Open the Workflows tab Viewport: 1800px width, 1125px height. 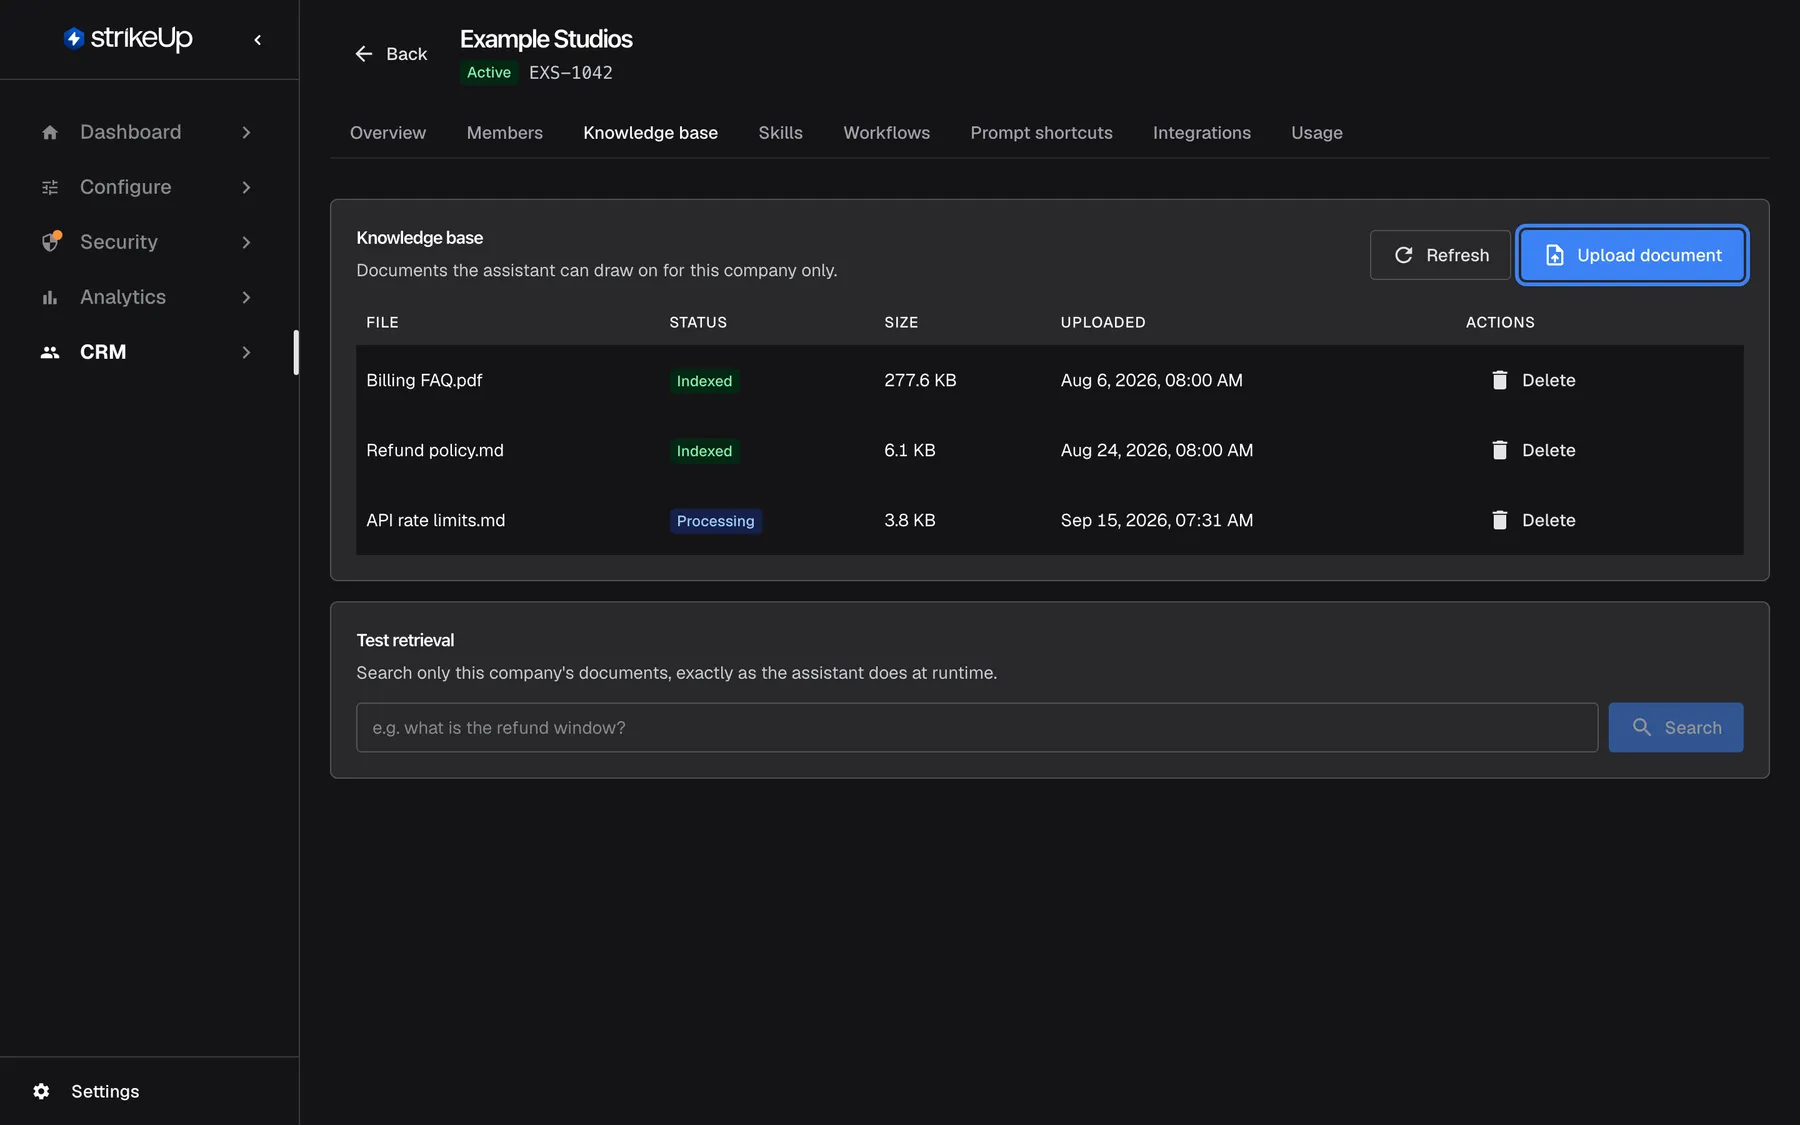click(x=887, y=133)
